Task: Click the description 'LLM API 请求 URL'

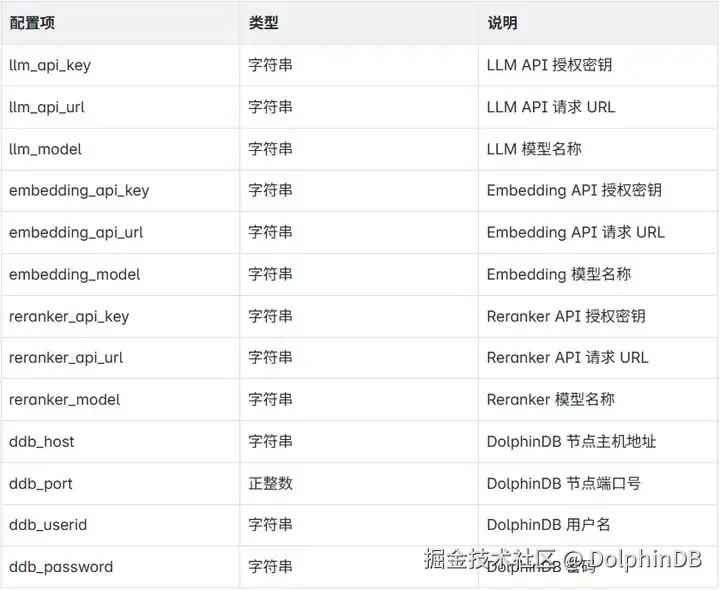Action: point(551,107)
